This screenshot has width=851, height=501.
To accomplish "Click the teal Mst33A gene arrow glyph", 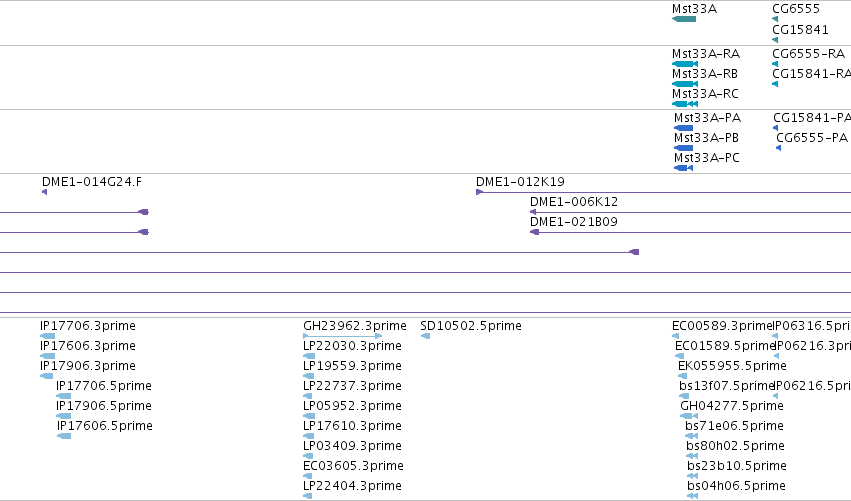I will pyautogui.click(x=684, y=20).
